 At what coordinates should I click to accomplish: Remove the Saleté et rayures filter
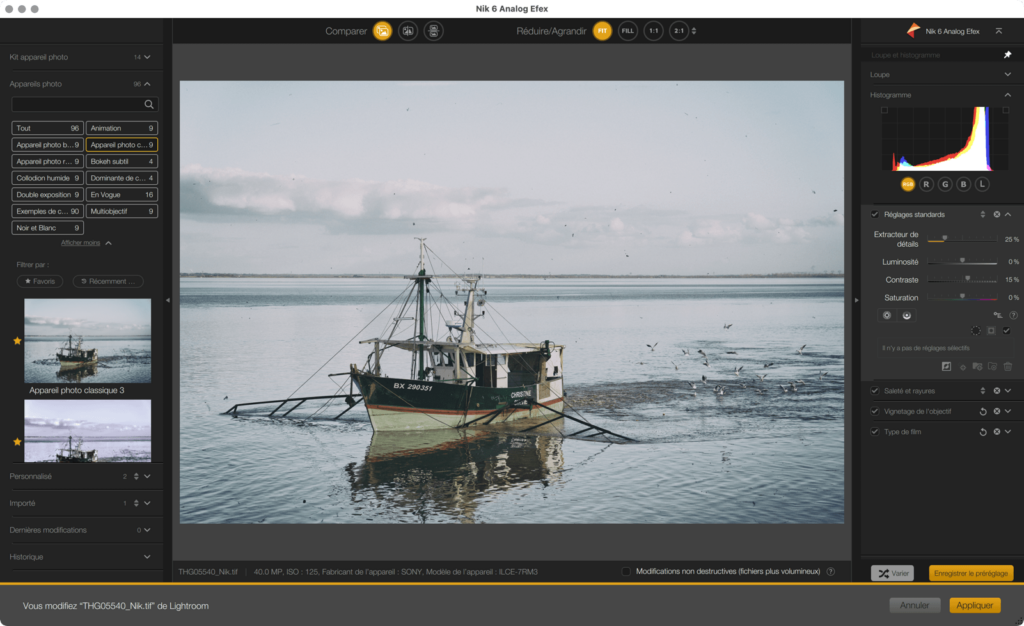click(997, 390)
